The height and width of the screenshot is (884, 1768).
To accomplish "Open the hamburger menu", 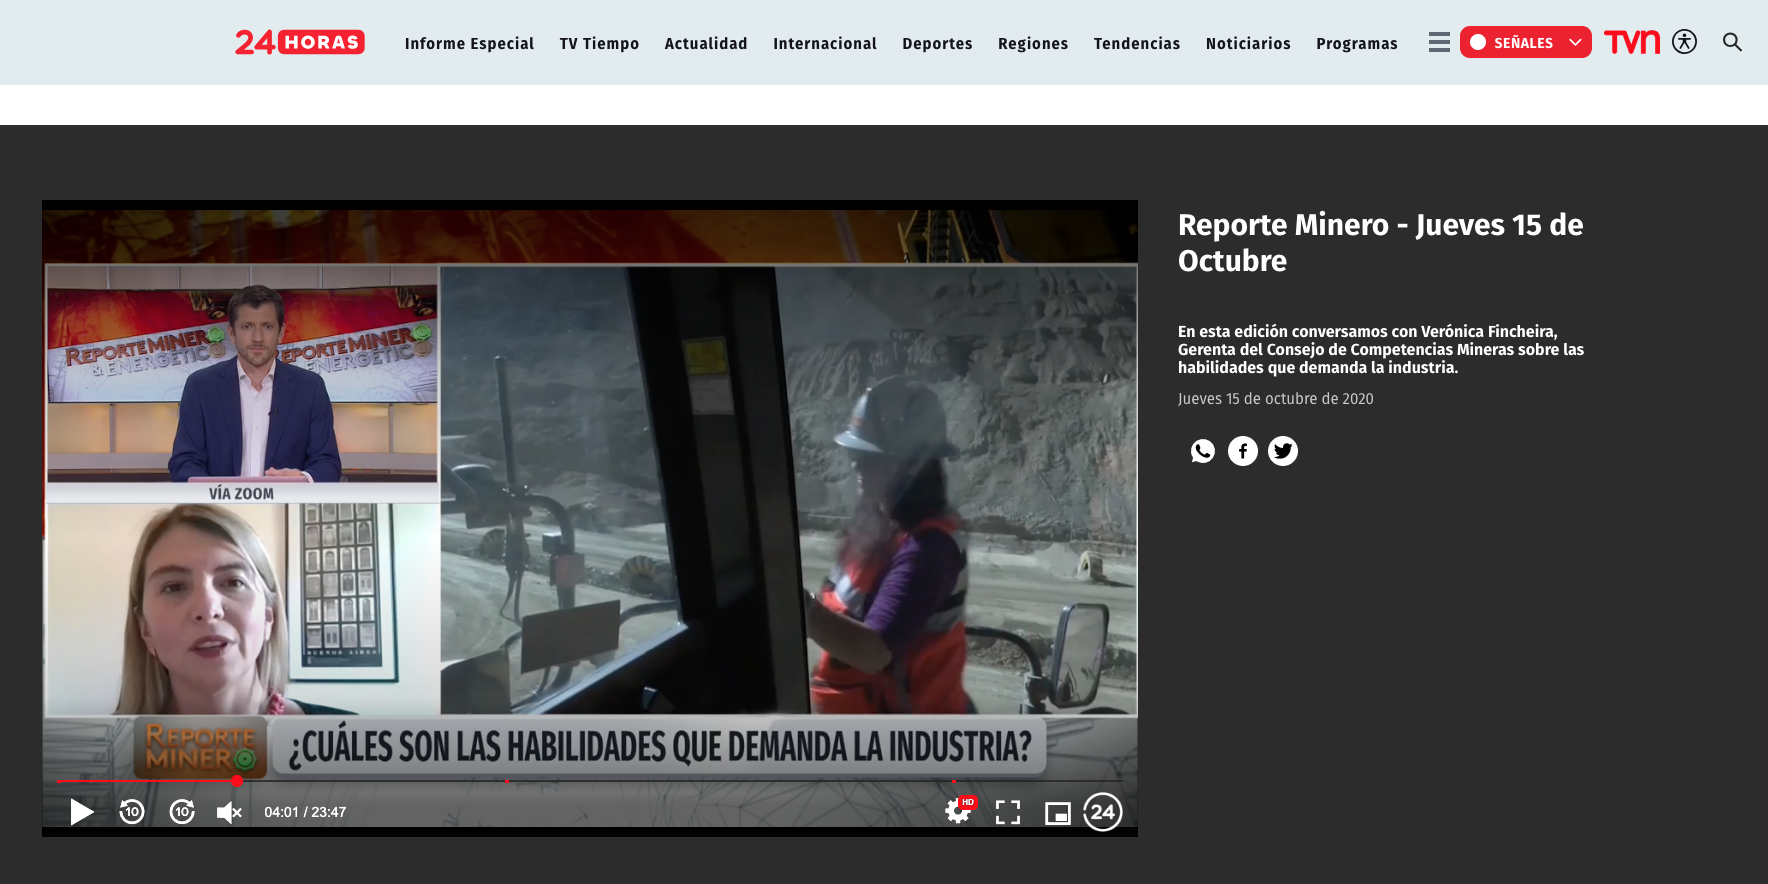I will [x=1439, y=42].
